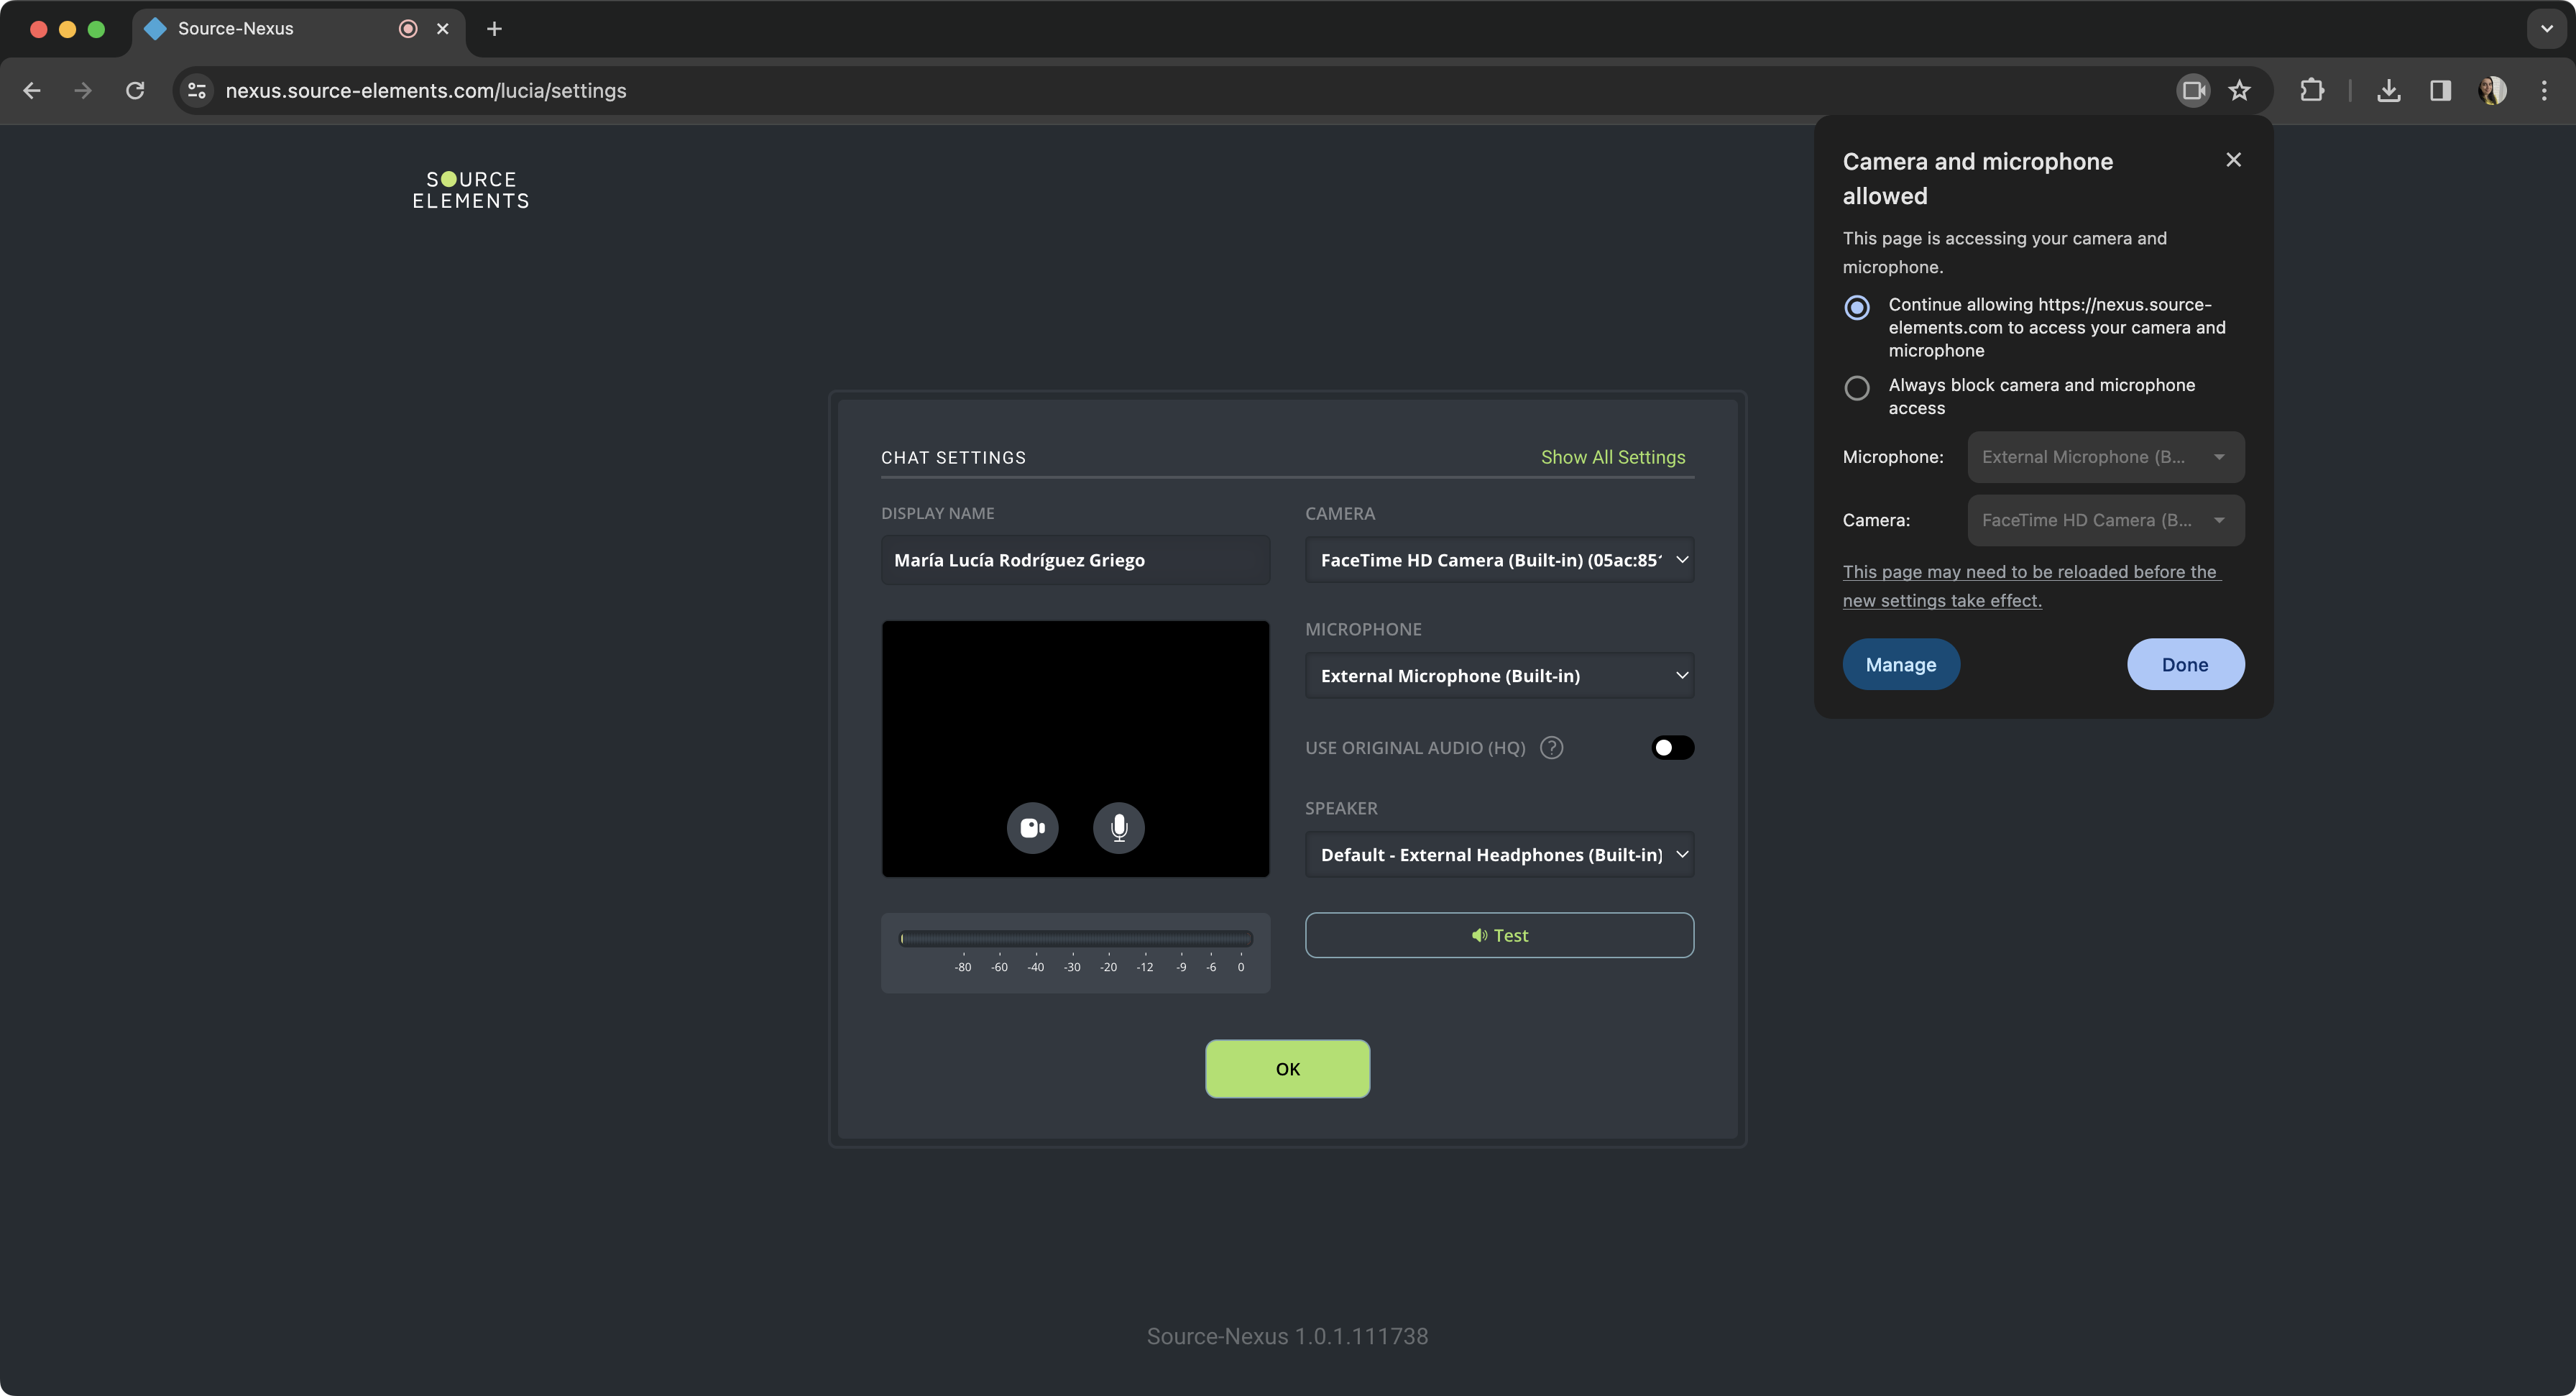Click help icon next to Use Original Audio
The image size is (2576, 1396).
point(1551,748)
